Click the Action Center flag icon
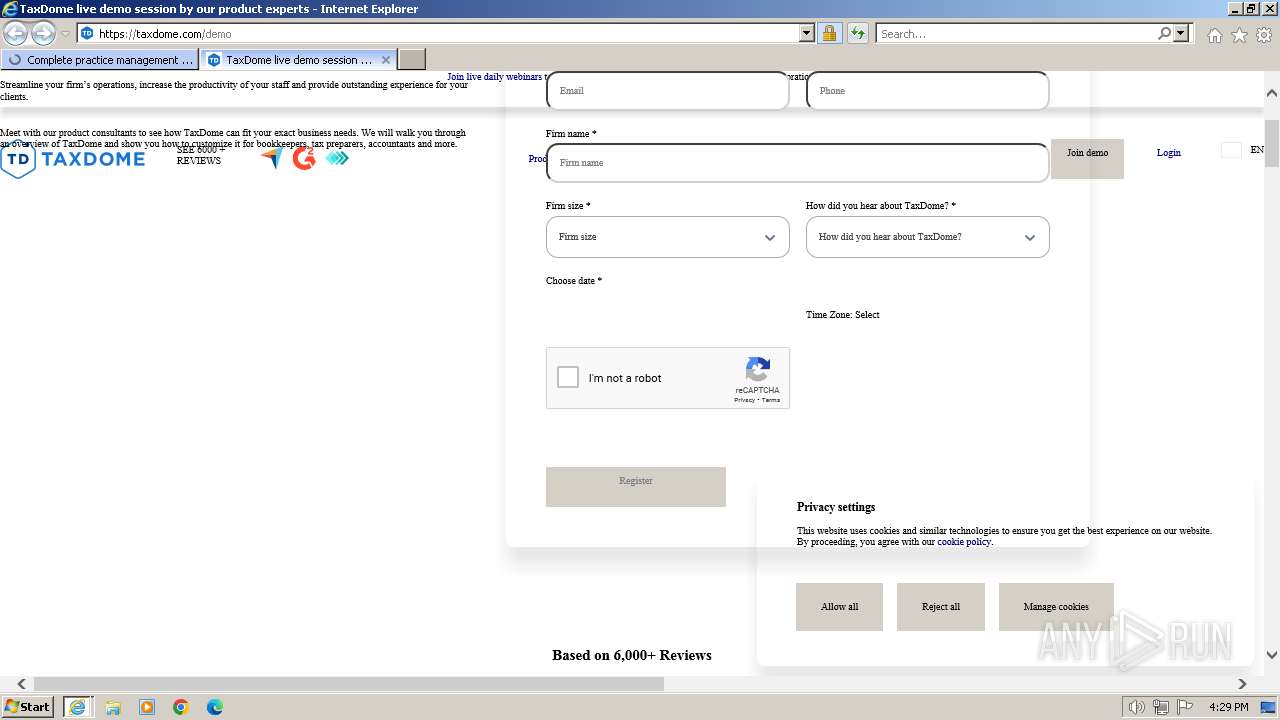 coord(1185,707)
